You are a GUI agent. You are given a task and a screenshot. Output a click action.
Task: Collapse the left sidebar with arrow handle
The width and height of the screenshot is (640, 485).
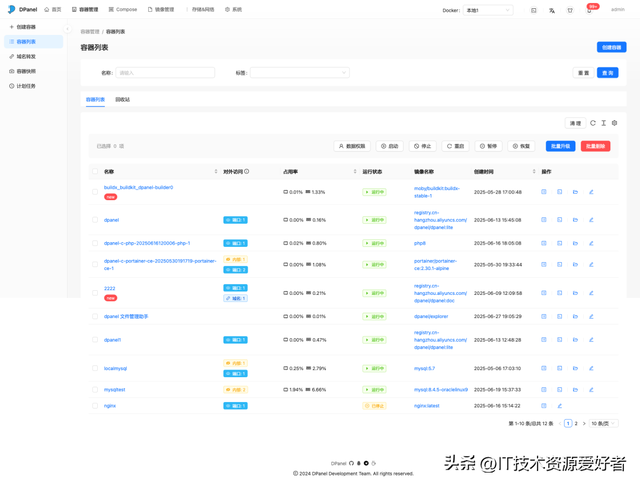(x=68, y=29)
